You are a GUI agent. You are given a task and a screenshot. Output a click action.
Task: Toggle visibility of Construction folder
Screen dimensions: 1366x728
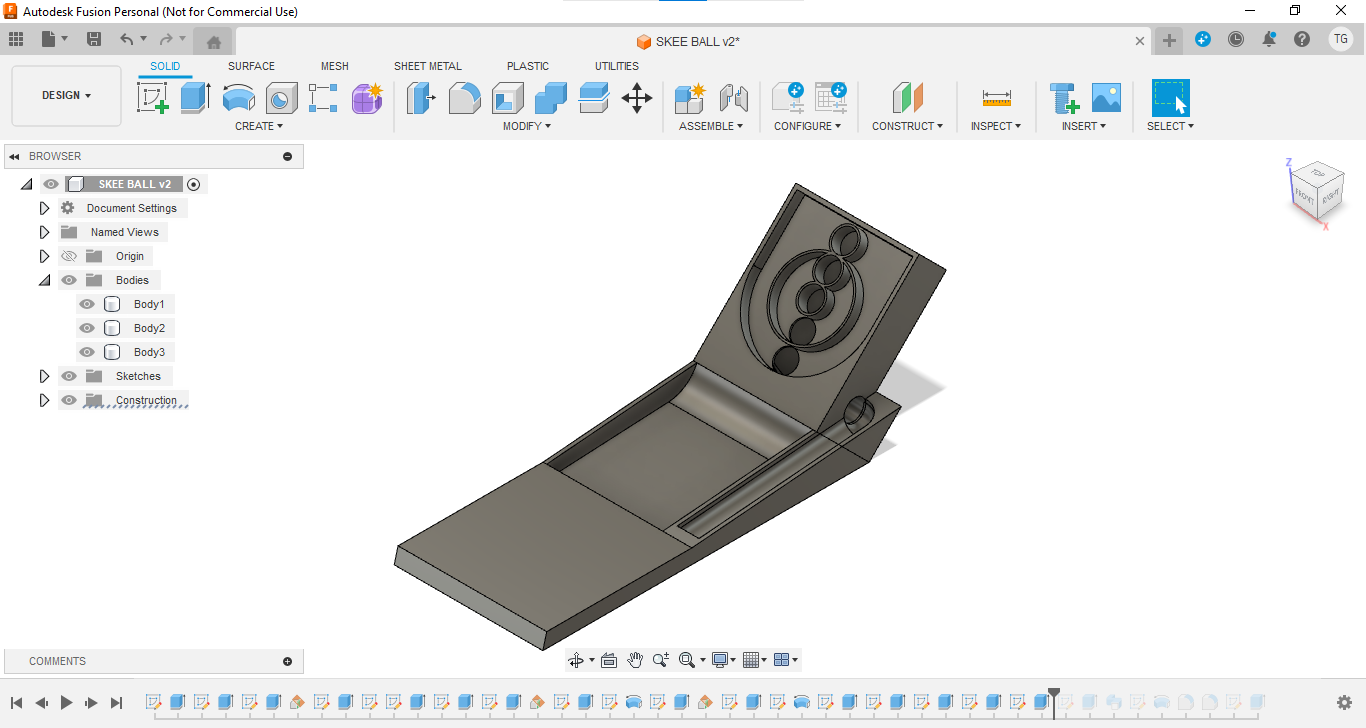click(x=69, y=400)
